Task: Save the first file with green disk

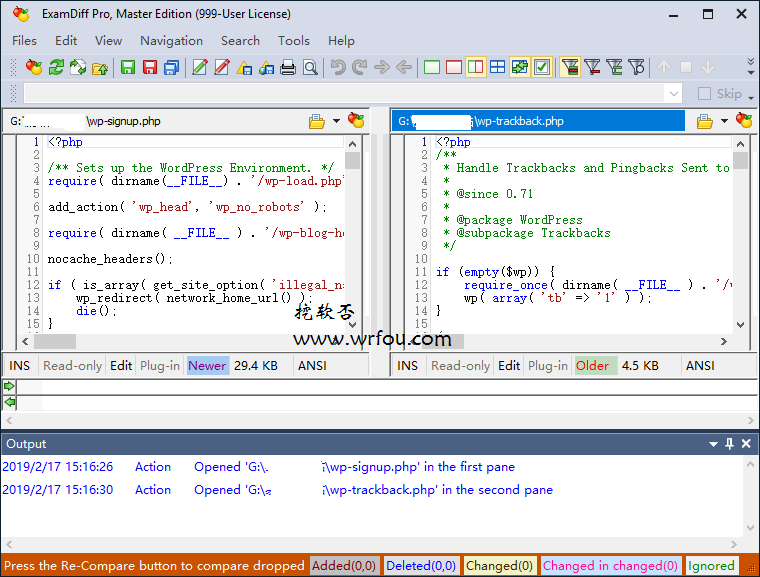Action: pos(128,67)
